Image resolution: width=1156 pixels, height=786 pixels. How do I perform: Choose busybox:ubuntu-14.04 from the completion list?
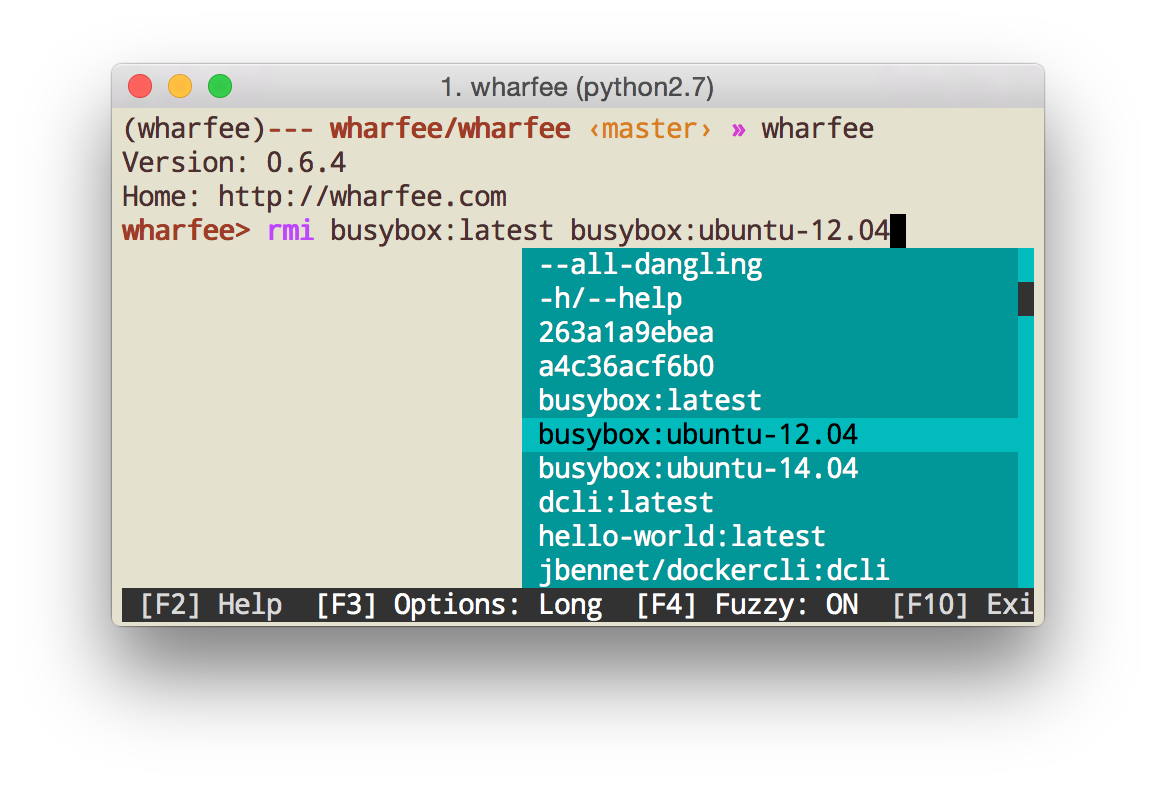coord(770,468)
